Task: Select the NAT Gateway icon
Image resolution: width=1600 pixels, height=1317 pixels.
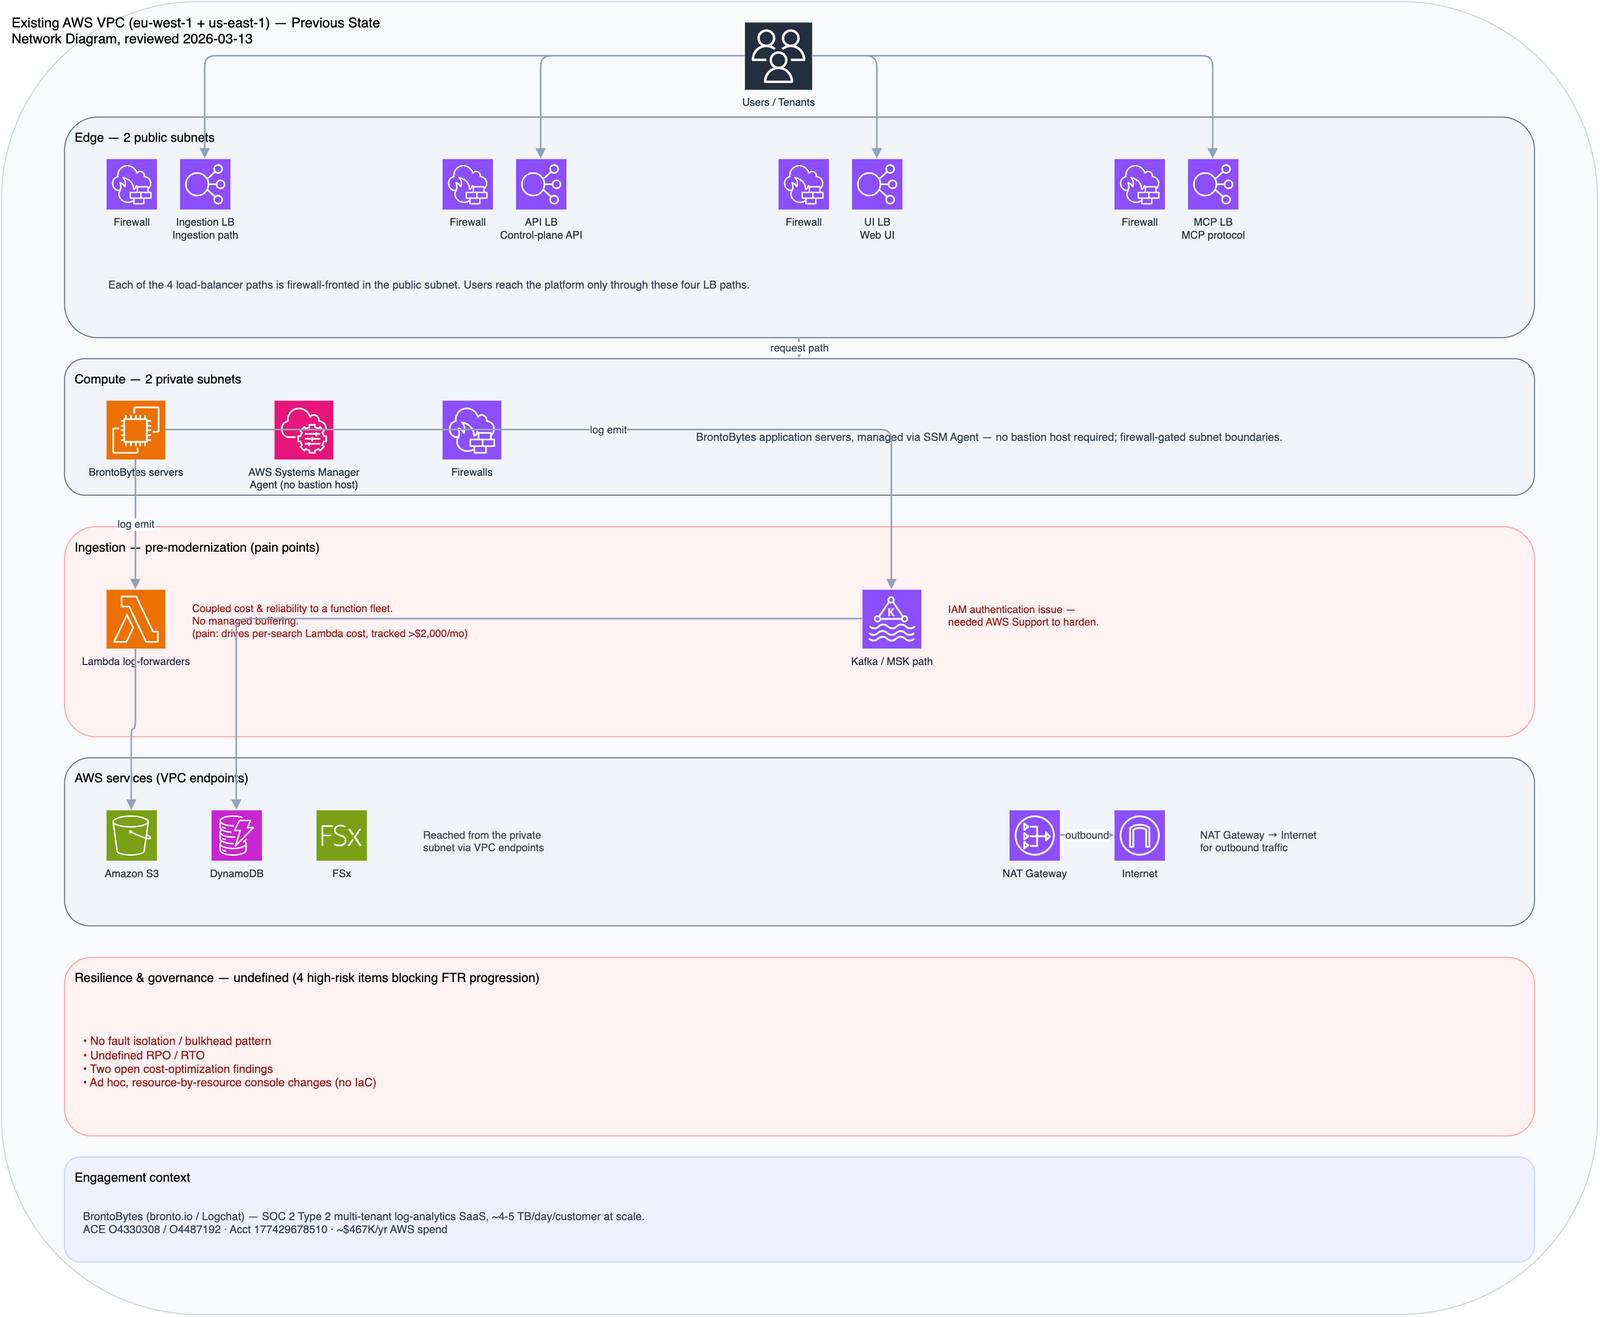Action: pyautogui.click(x=1035, y=835)
